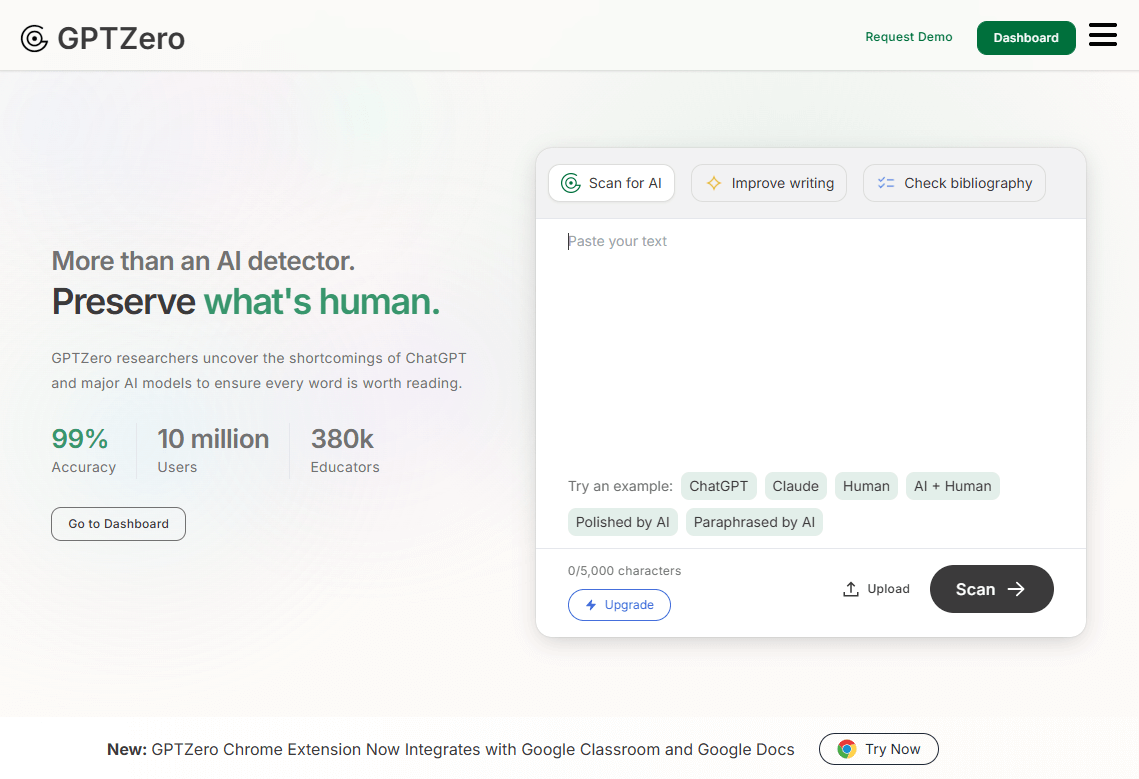Try the AI + Human example
The image size is (1139, 779).
(x=952, y=486)
